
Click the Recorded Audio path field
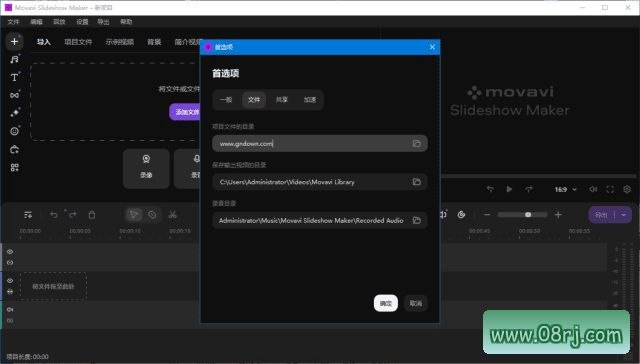coord(320,220)
